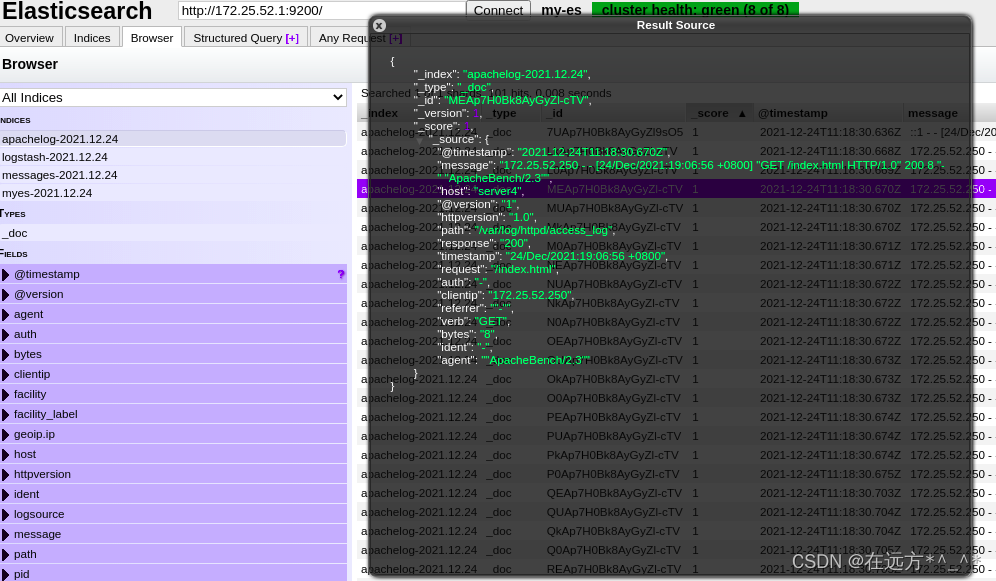This screenshot has width=996, height=581.
Task: Select index myes-2021.12.24
Action: pyautogui.click(x=173, y=192)
